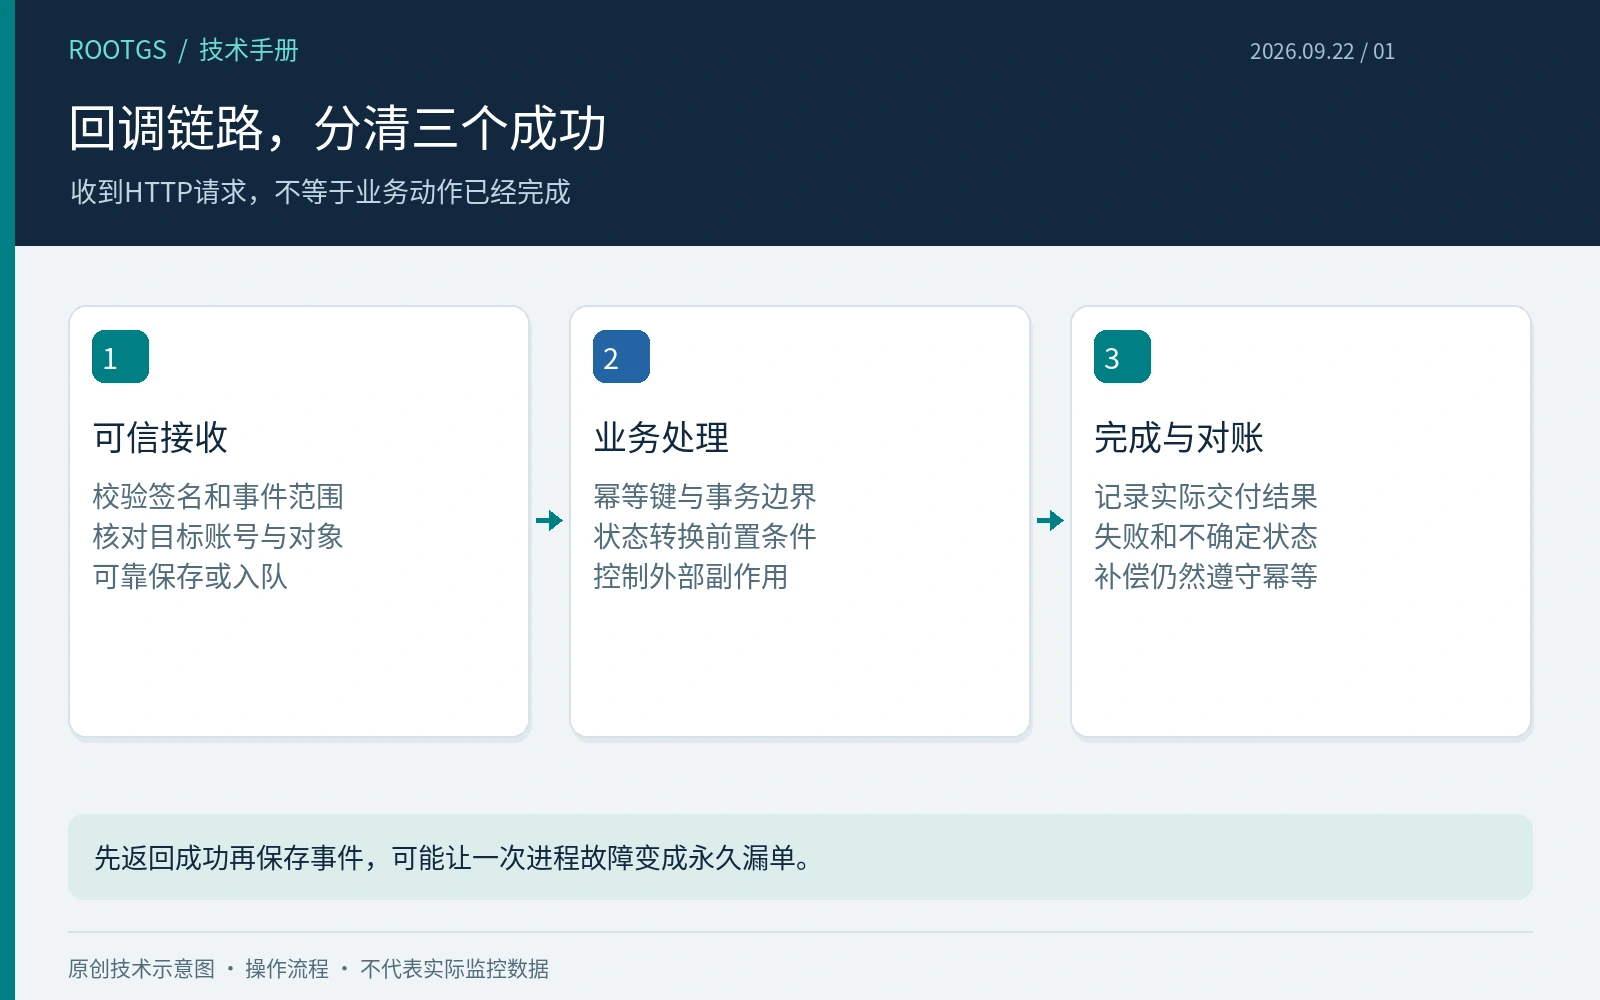
Task: Click the 技术手册 breadcrumb text
Action: pos(249,50)
